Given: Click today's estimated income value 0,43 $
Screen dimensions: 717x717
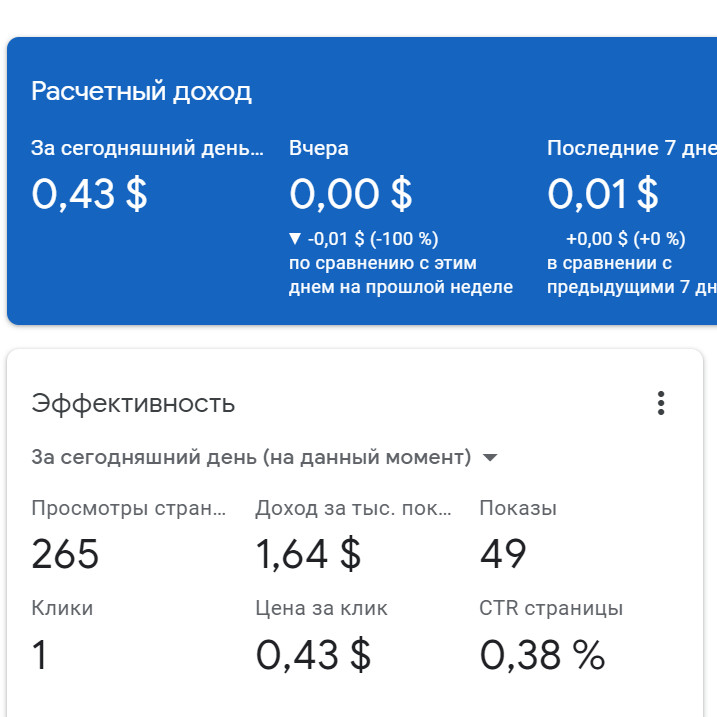Looking at the screenshot, I should point(90,194).
